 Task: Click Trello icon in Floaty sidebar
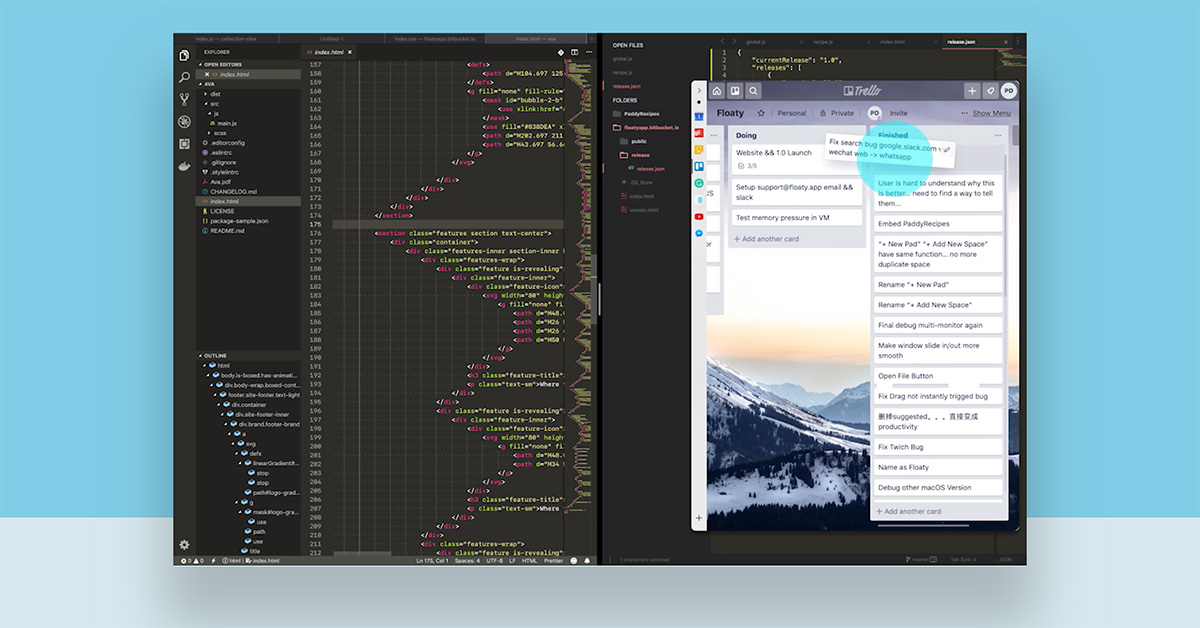click(x=699, y=167)
